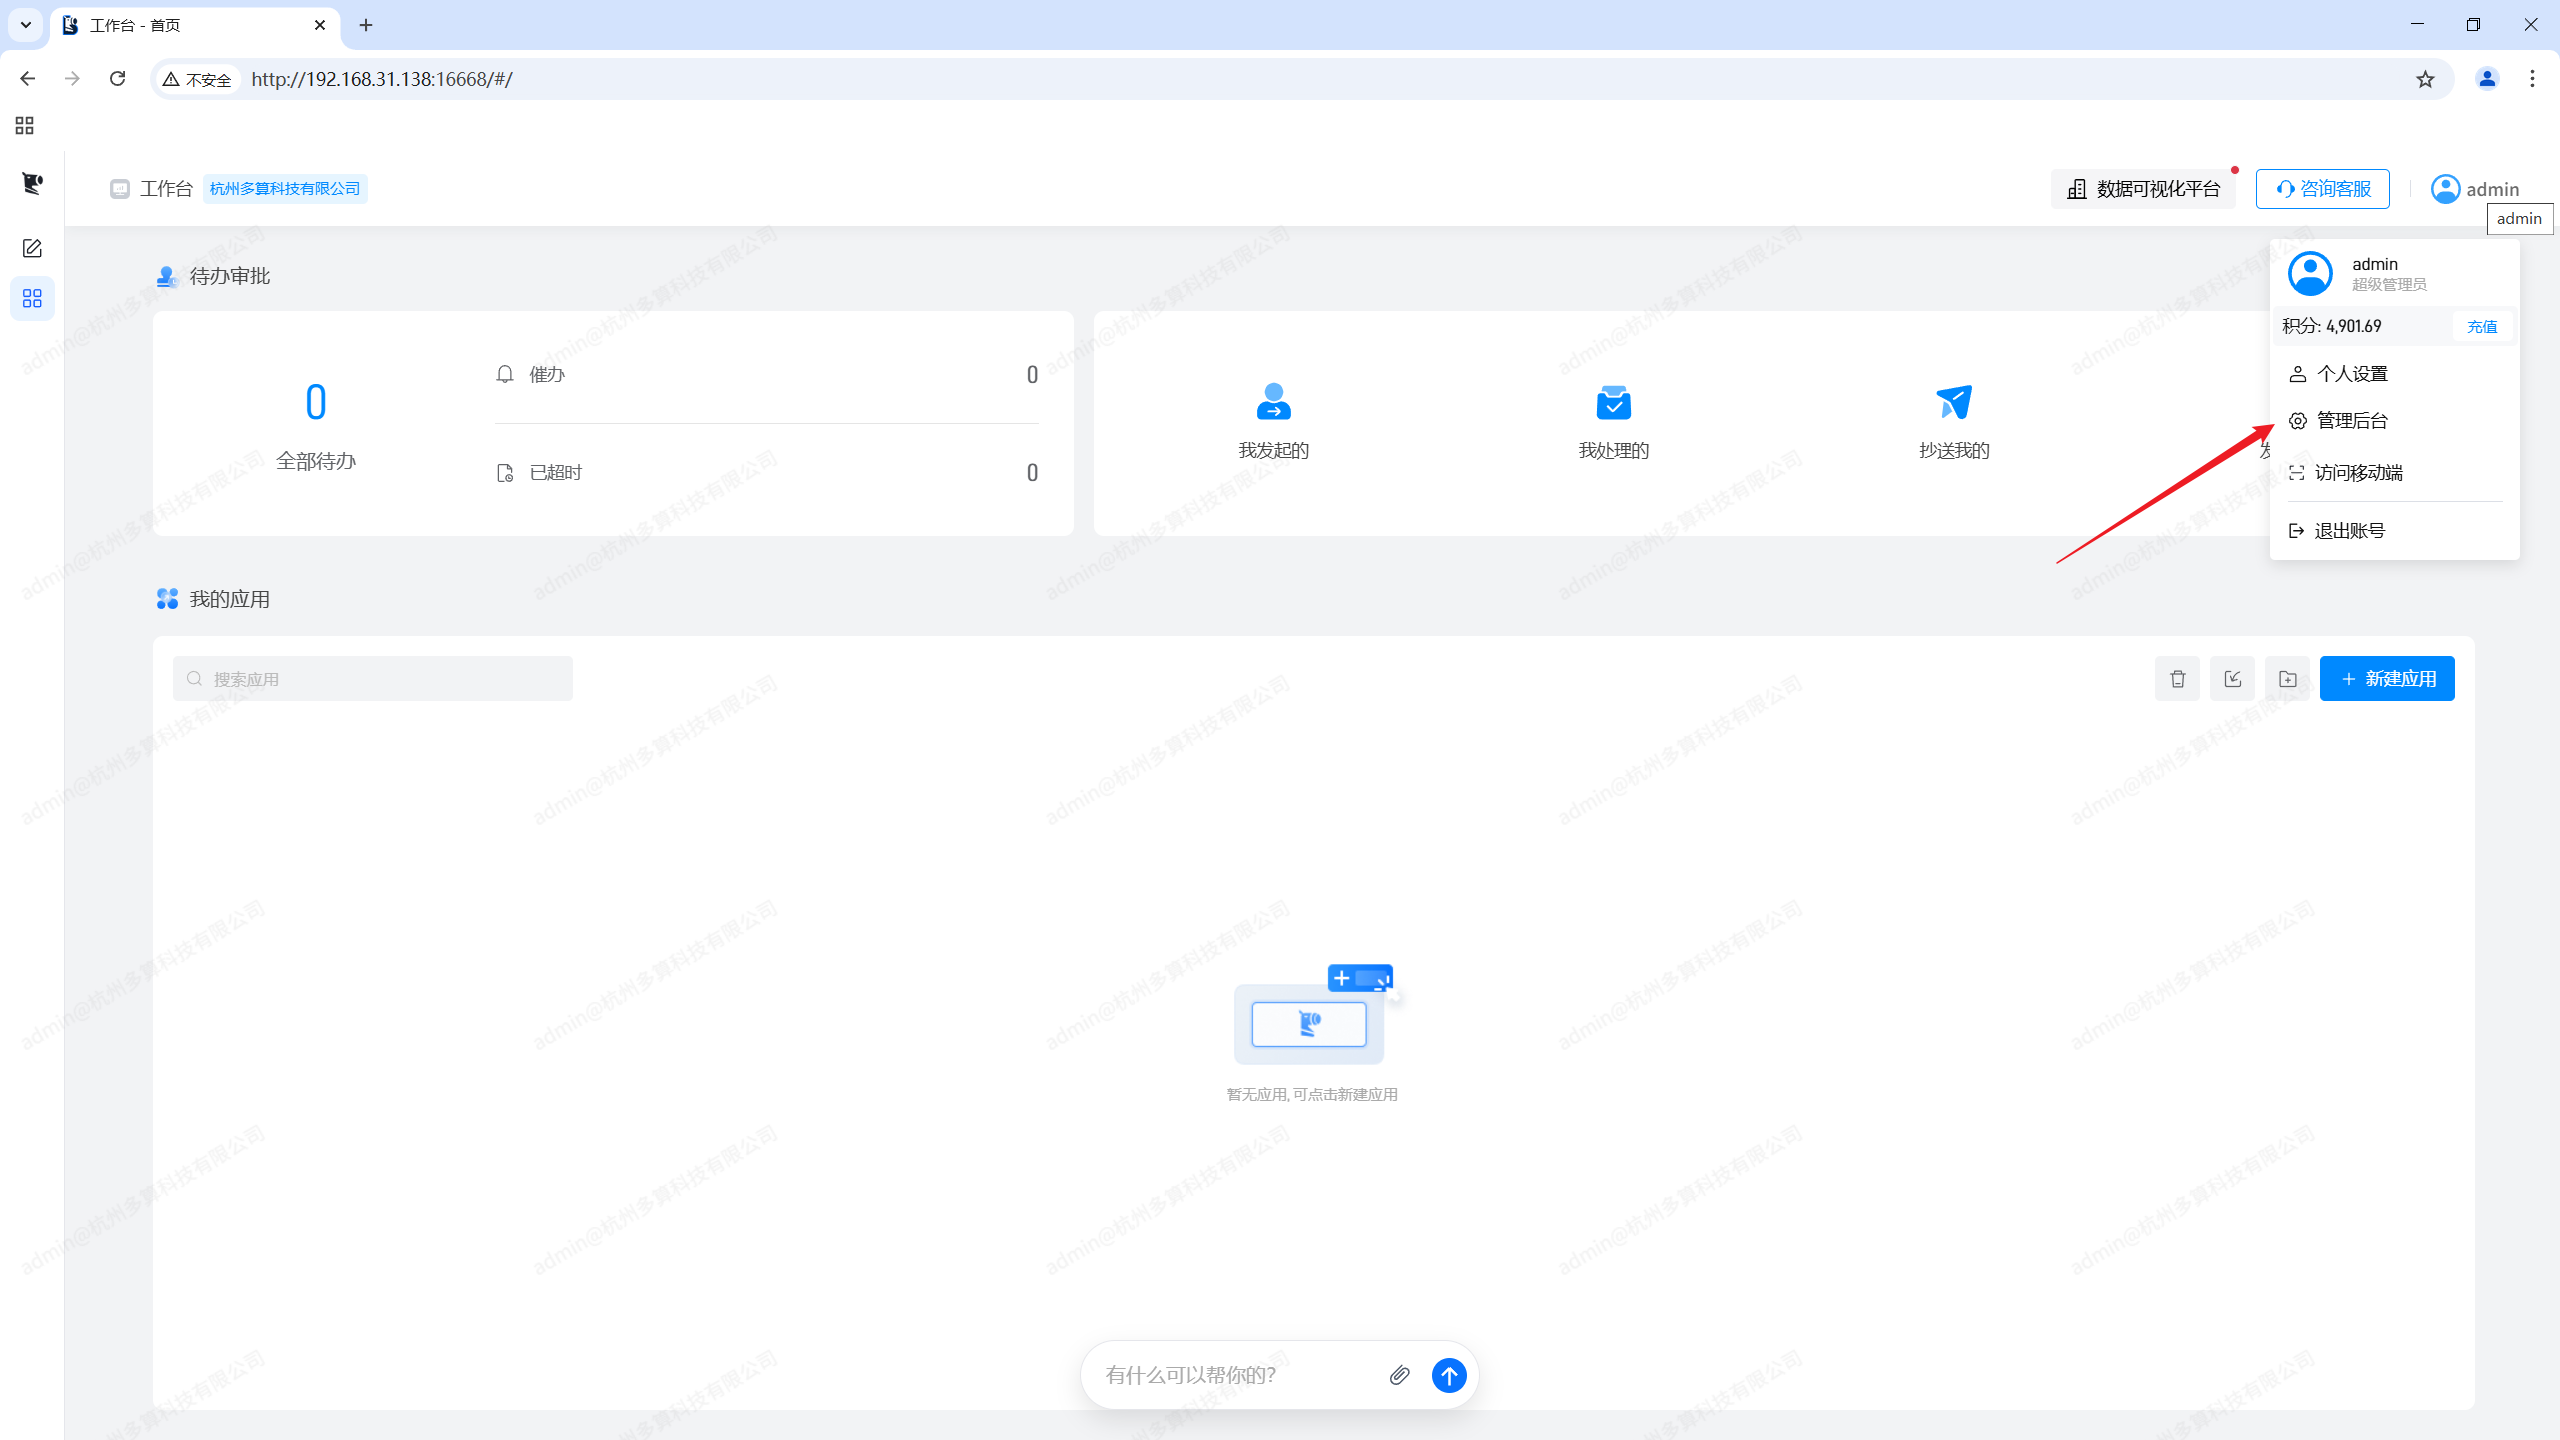Click the 抄送我的 paper plane icon
The height and width of the screenshot is (1440, 2560).
(1953, 402)
